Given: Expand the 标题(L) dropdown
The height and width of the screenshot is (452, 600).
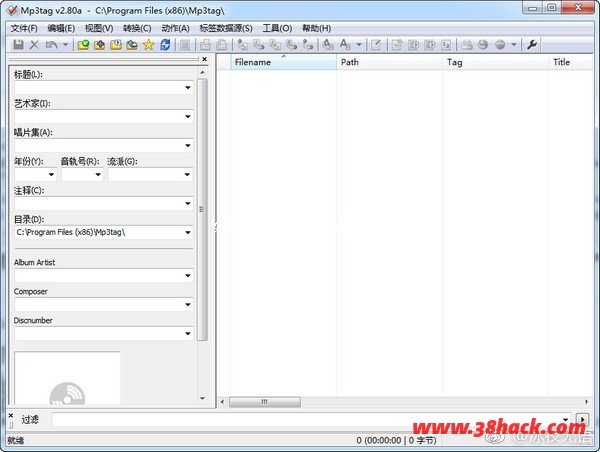Looking at the screenshot, I should click(188, 88).
